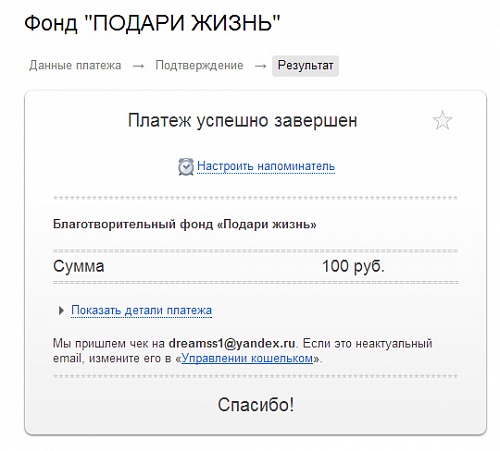Select the Результат step tab
Screen dimensions: 500x451
click(x=305, y=66)
